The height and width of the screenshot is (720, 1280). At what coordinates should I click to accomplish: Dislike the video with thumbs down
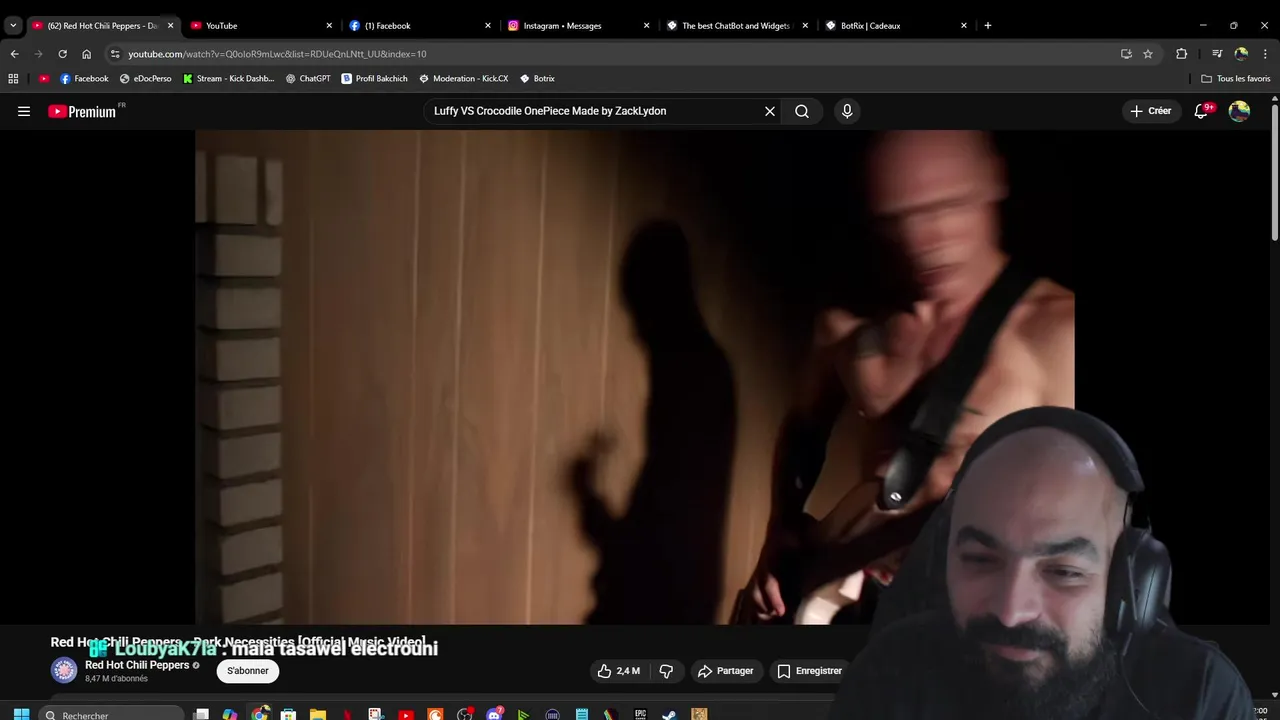click(666, 671)
